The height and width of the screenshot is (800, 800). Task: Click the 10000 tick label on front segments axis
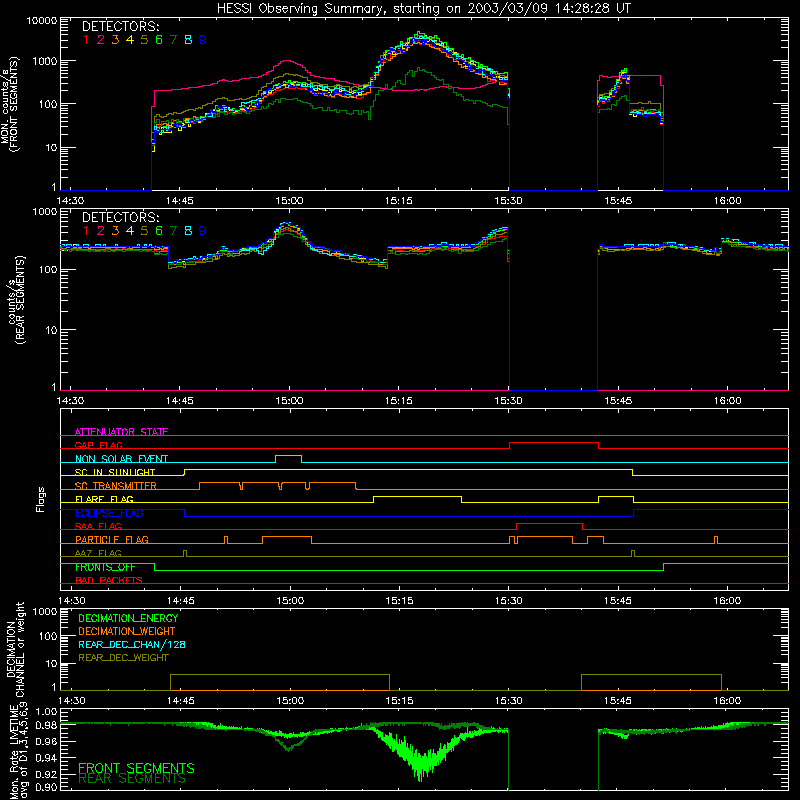pyautogui.click(x=42, y=21)
